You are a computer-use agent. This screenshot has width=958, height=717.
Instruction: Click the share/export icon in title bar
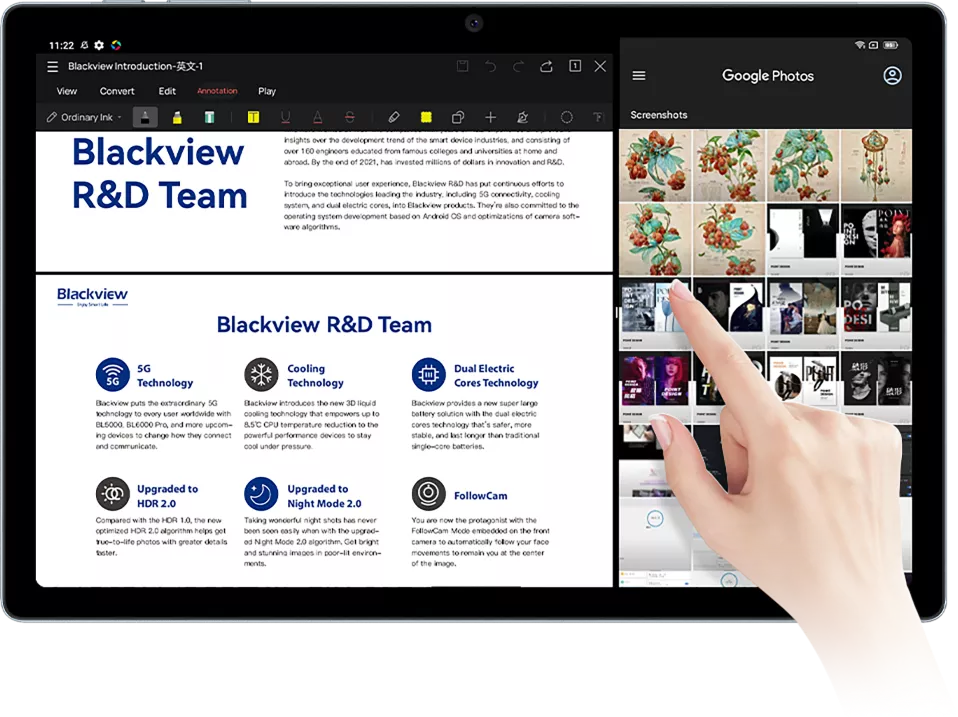coord(546,67)
